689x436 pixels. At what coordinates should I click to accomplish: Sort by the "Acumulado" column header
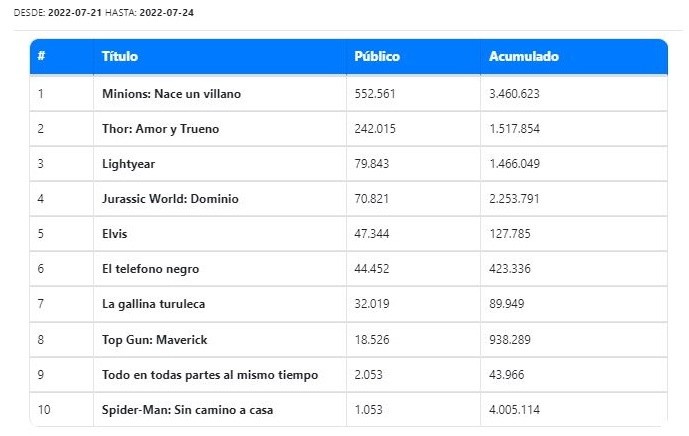524,57
